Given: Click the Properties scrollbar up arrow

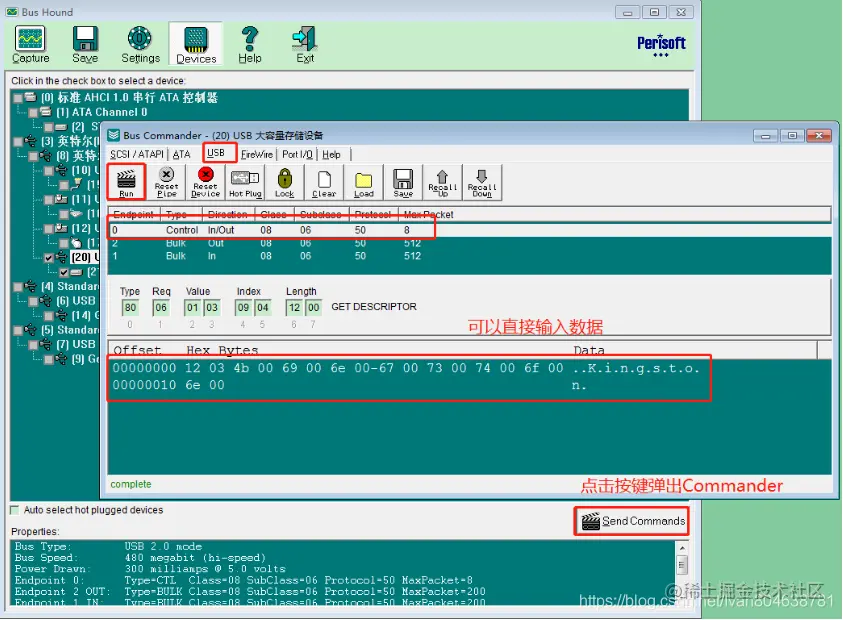Looking at the screenshot, I should (x=682, y=547).
